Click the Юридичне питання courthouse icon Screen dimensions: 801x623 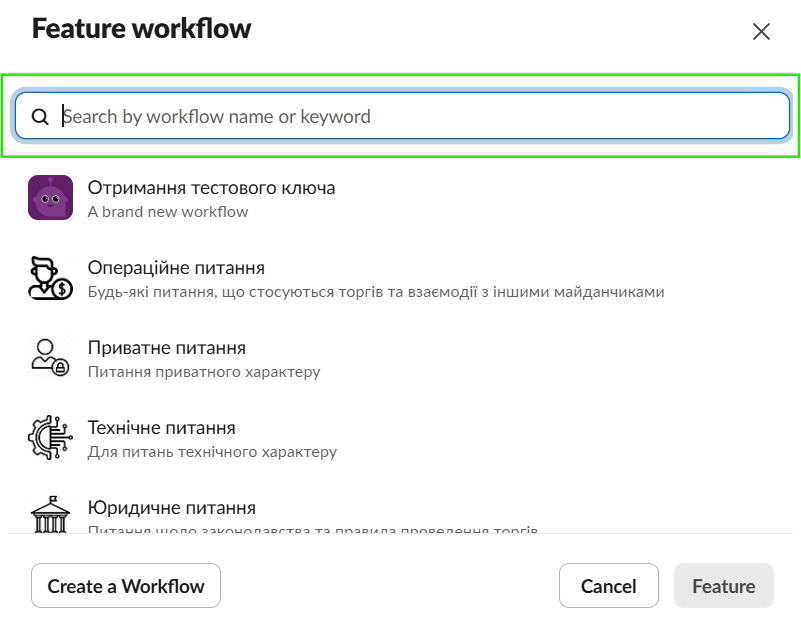click(x=50, y=516)
